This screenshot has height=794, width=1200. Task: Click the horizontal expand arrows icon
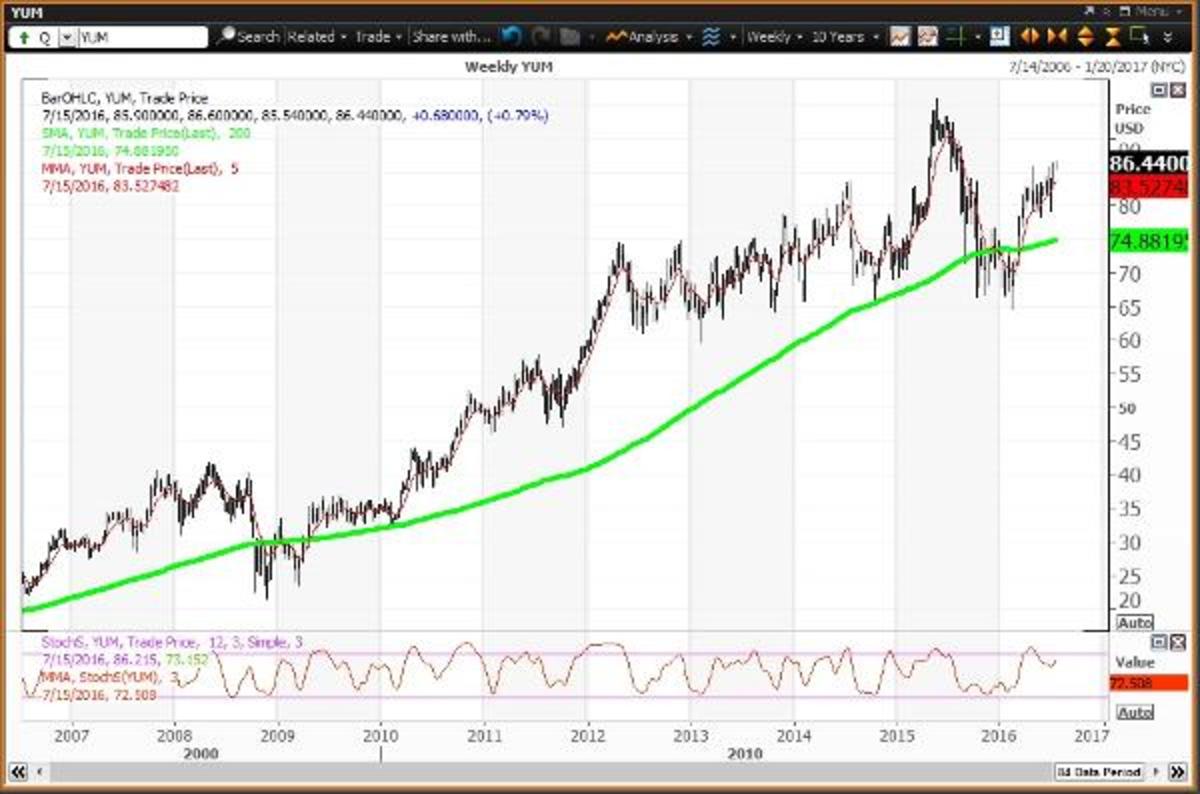[x=1028, y=36]
